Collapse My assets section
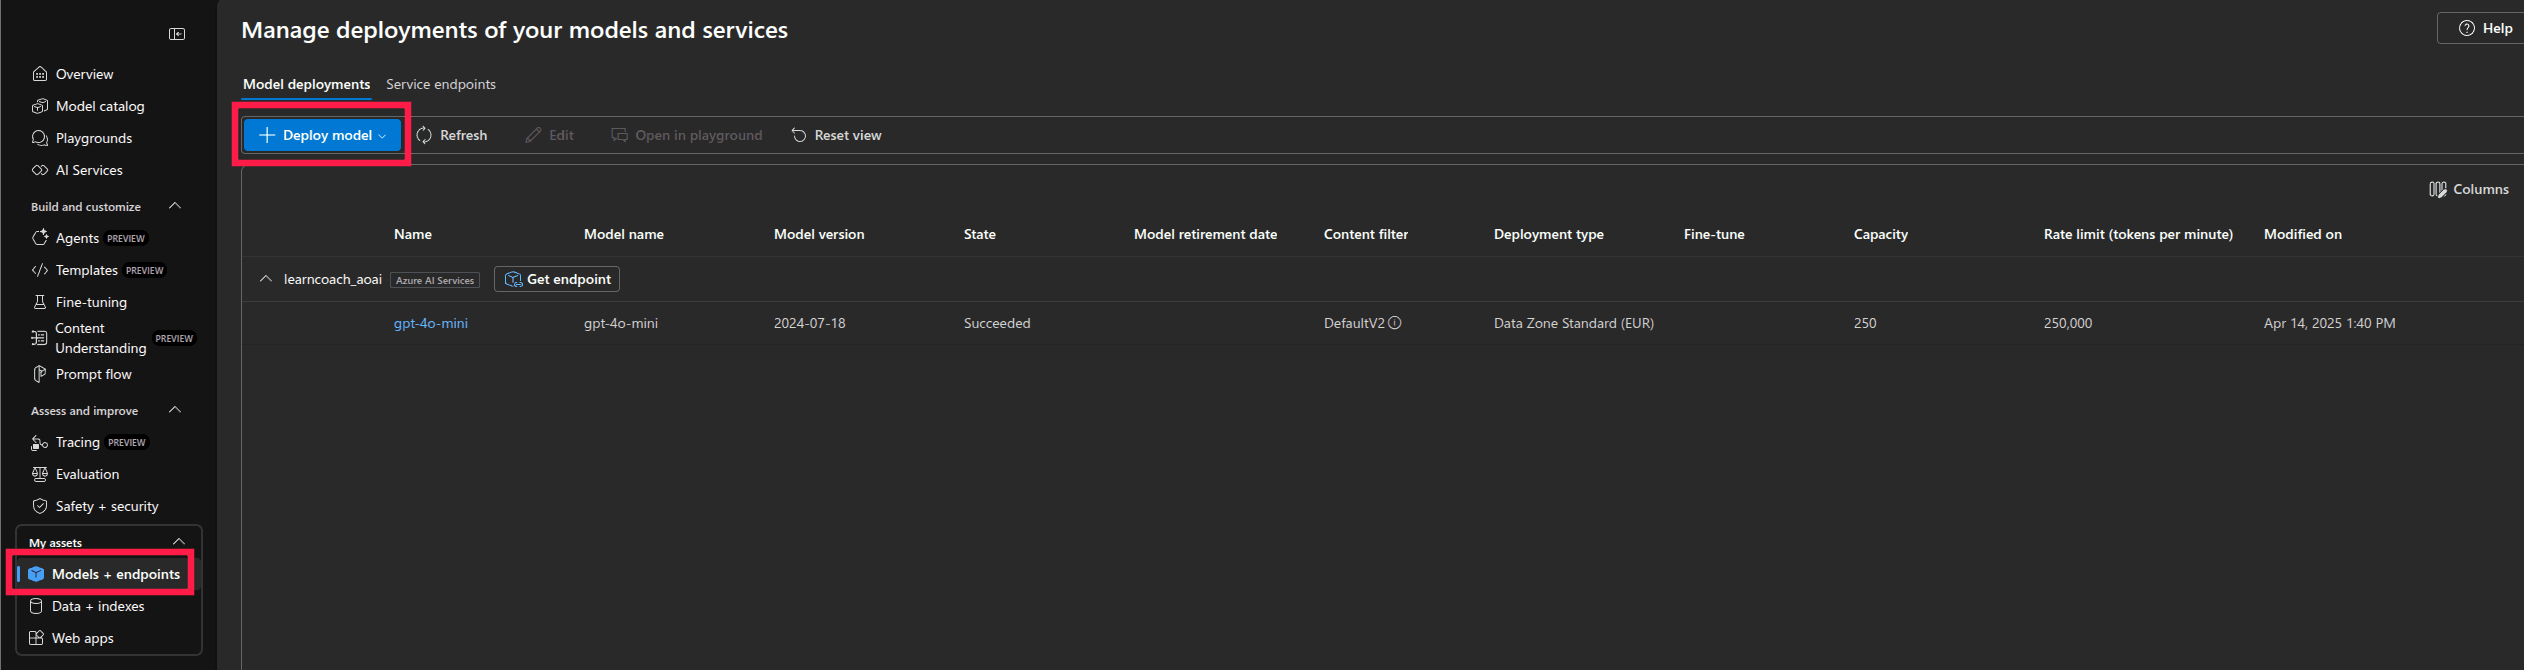The image size is (2524, 670). click(179, 542)
